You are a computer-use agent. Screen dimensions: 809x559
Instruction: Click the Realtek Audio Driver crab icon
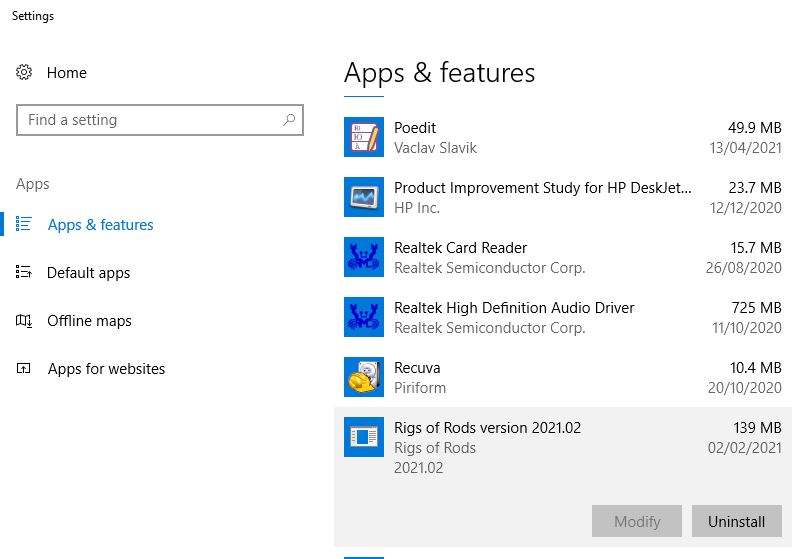(x=364, y=316)
